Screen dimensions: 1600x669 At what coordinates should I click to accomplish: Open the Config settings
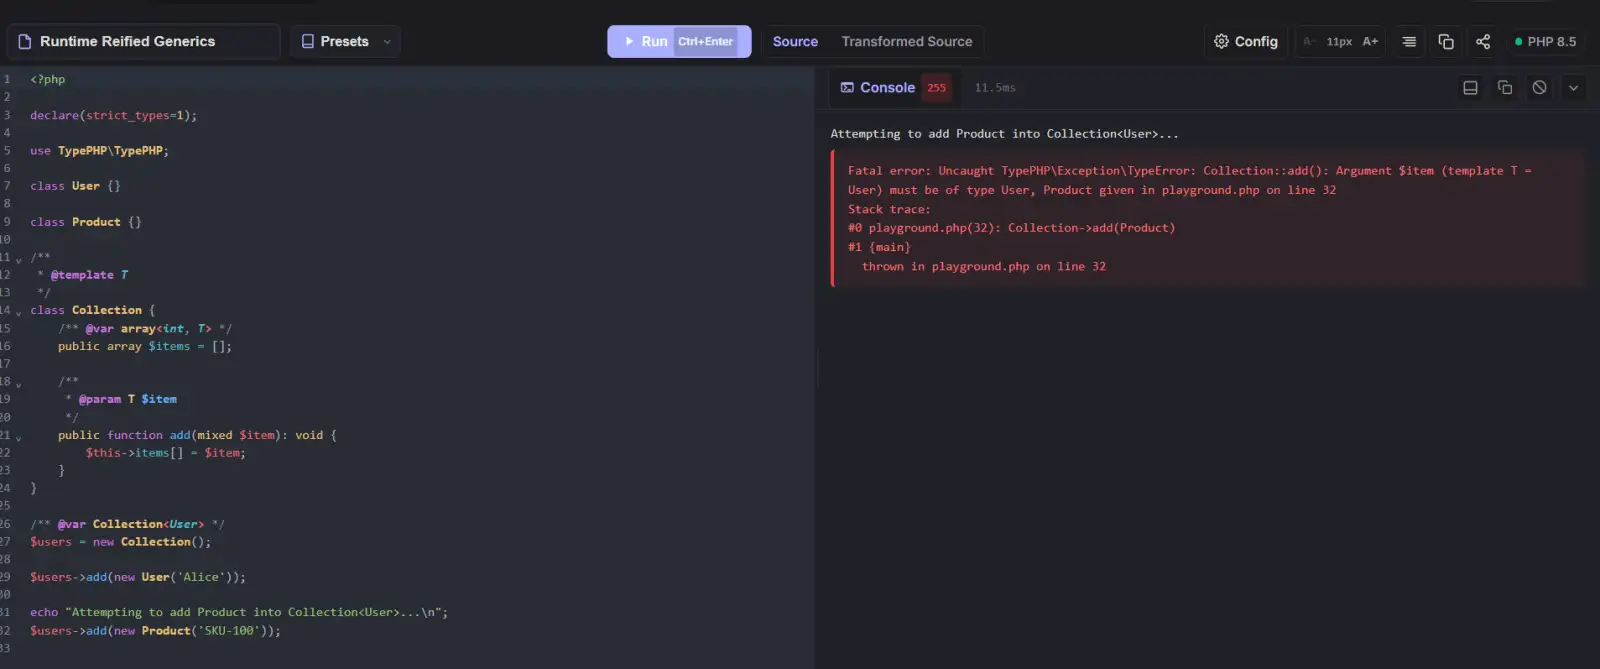1246,41
